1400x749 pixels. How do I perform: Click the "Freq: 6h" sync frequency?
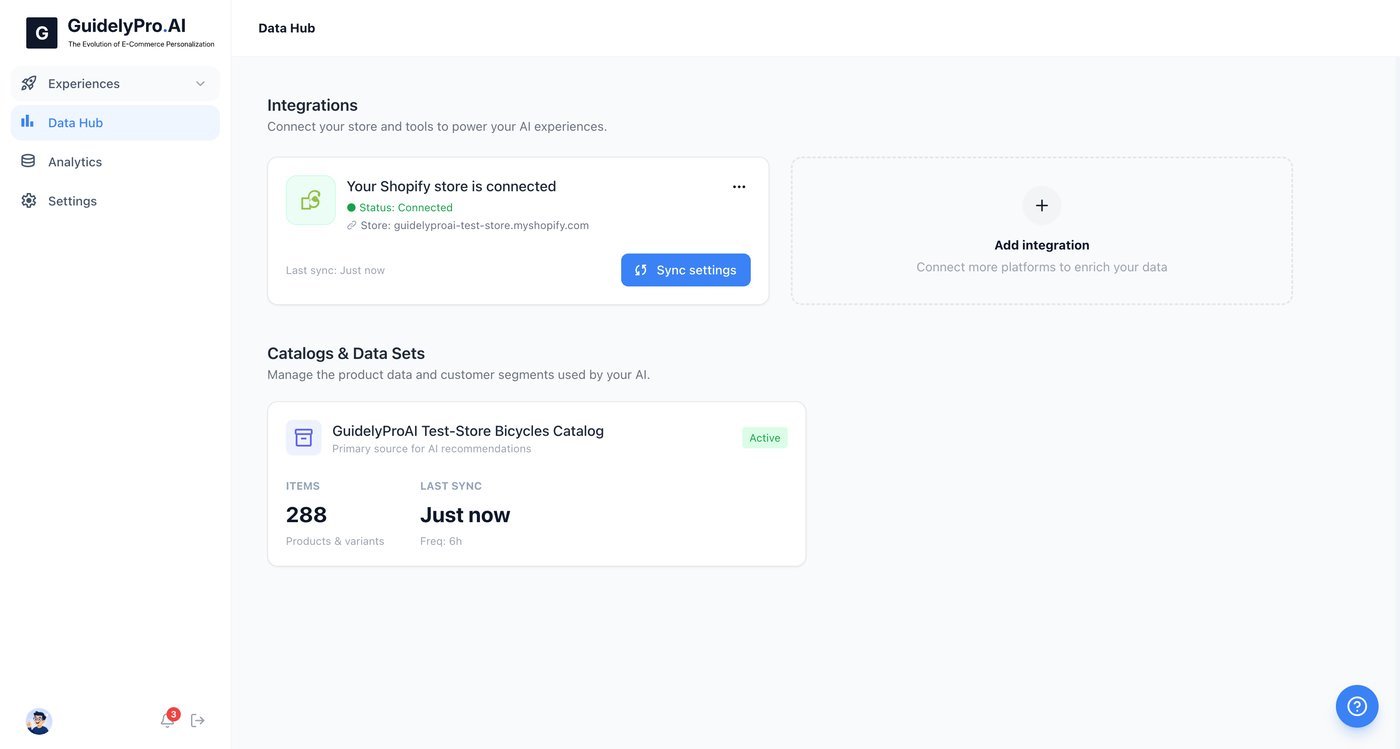click(x=441, y=541)
